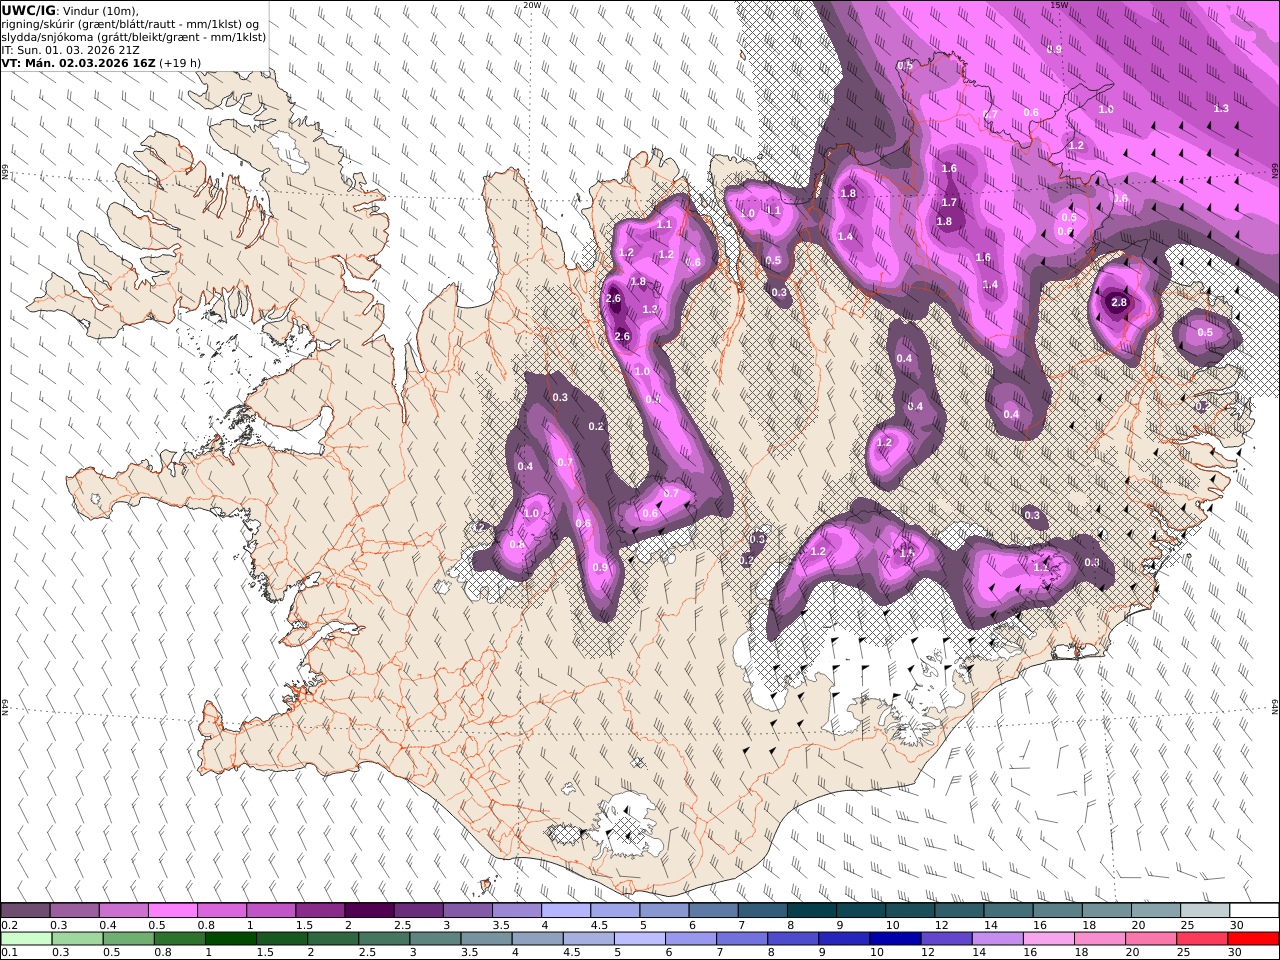Pick the violet 12–14 rain legend swatch
The image size is (1280, 960).
[x=946, y=939]
